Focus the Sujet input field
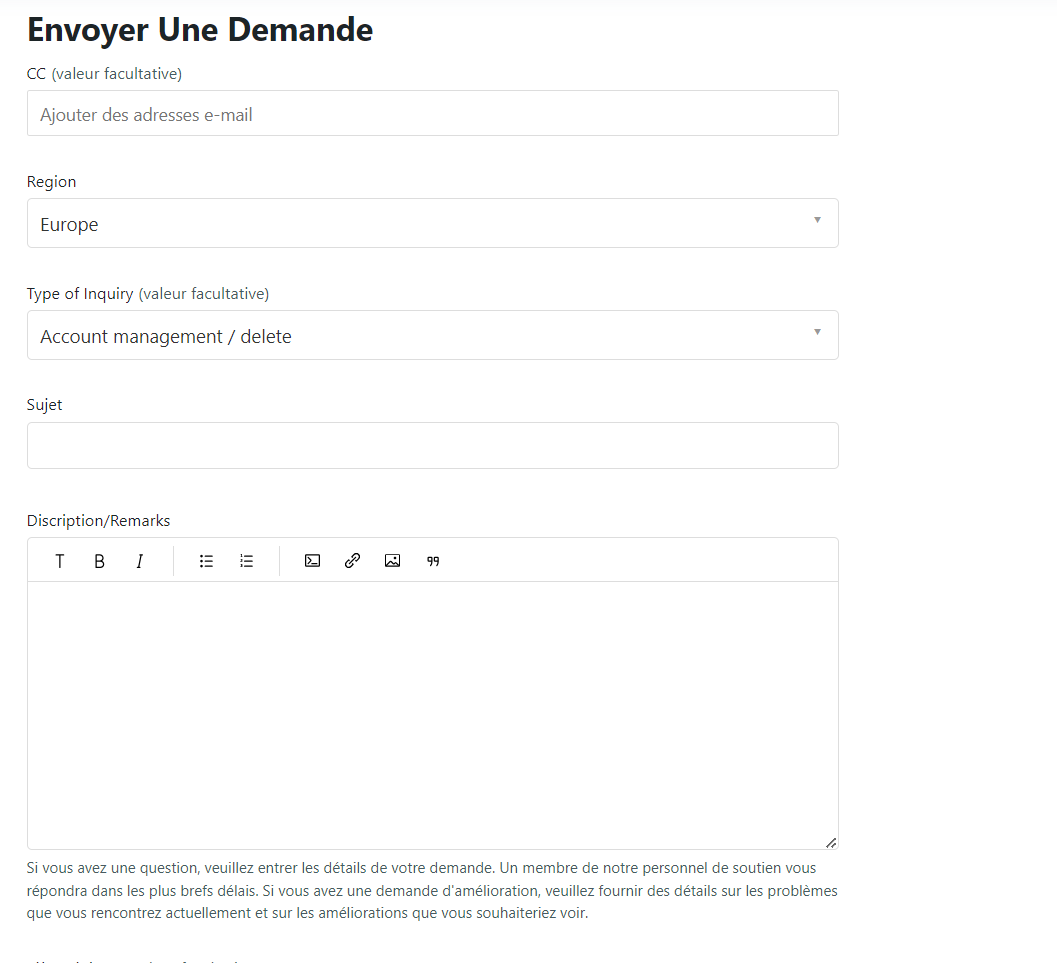 click(433, 445)
